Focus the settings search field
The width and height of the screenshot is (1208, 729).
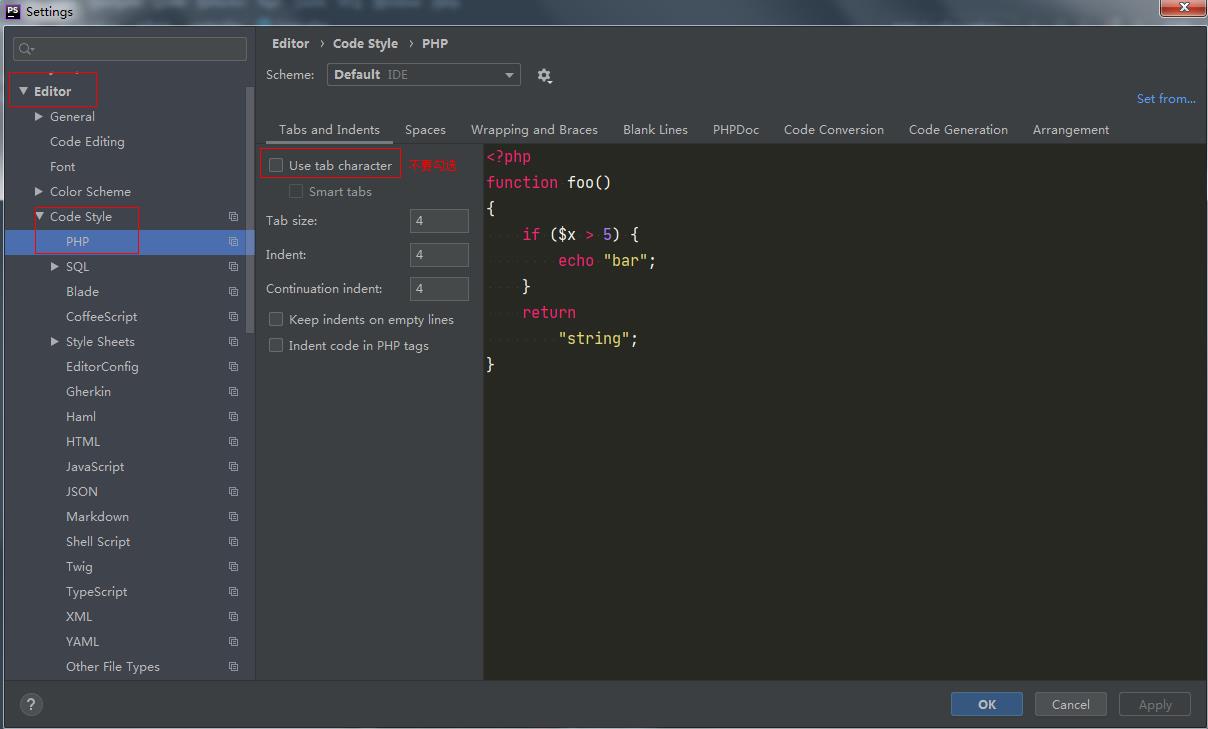[130, 49]
